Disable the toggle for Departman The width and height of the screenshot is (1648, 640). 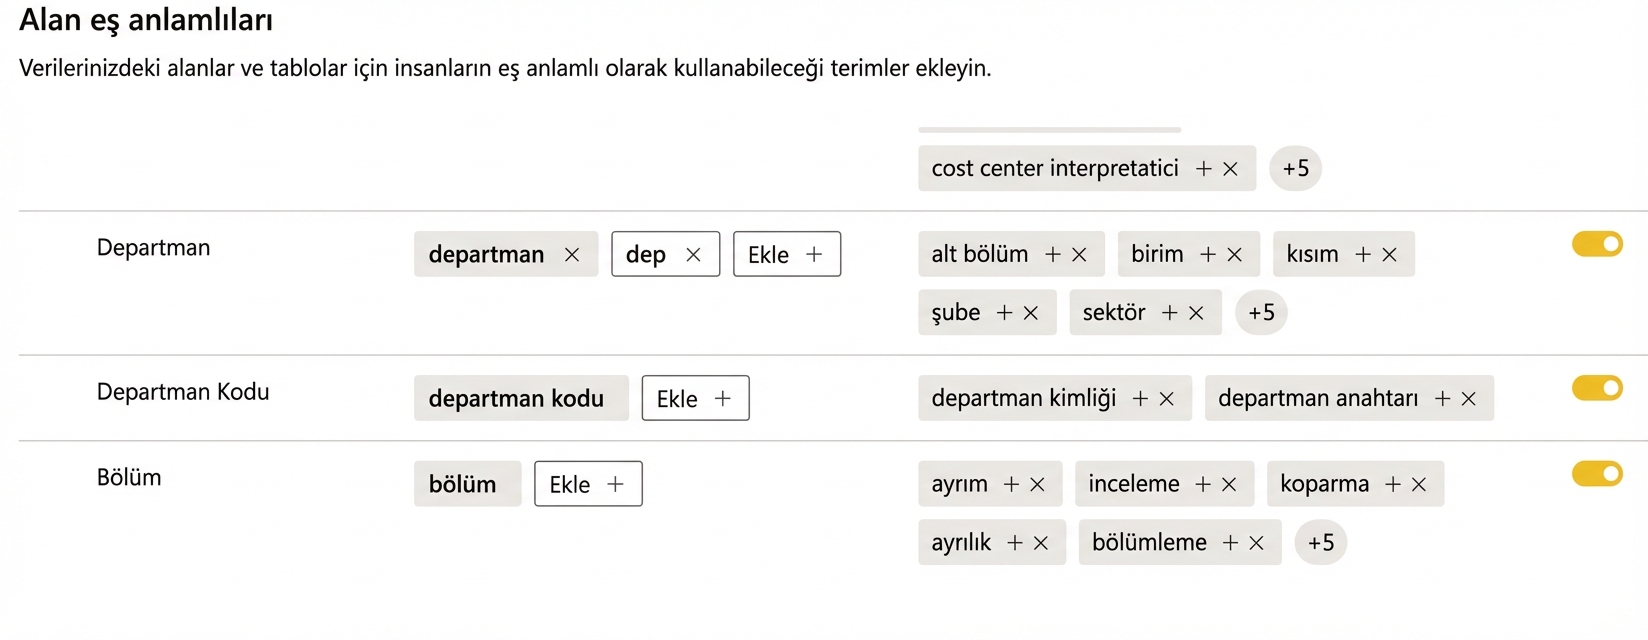coord(1596,244)
